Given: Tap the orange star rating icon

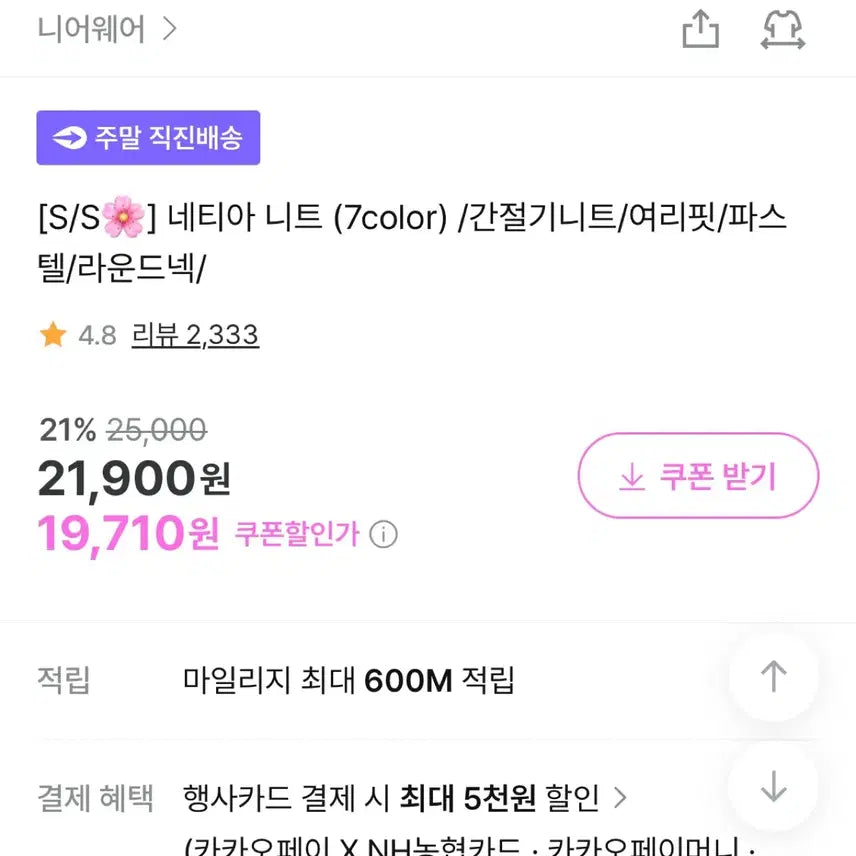Looking at the screenshot, I should pyautogui.click(x=53, y=335).
